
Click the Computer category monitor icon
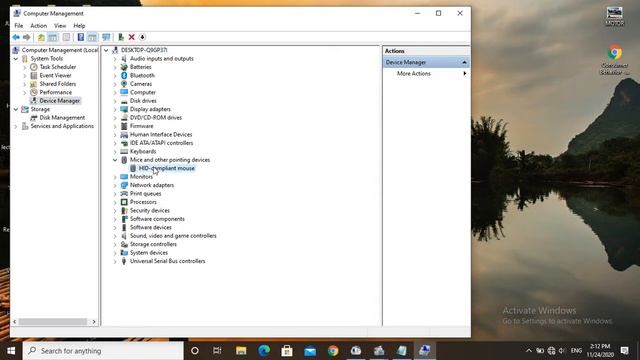coord(124,92)
